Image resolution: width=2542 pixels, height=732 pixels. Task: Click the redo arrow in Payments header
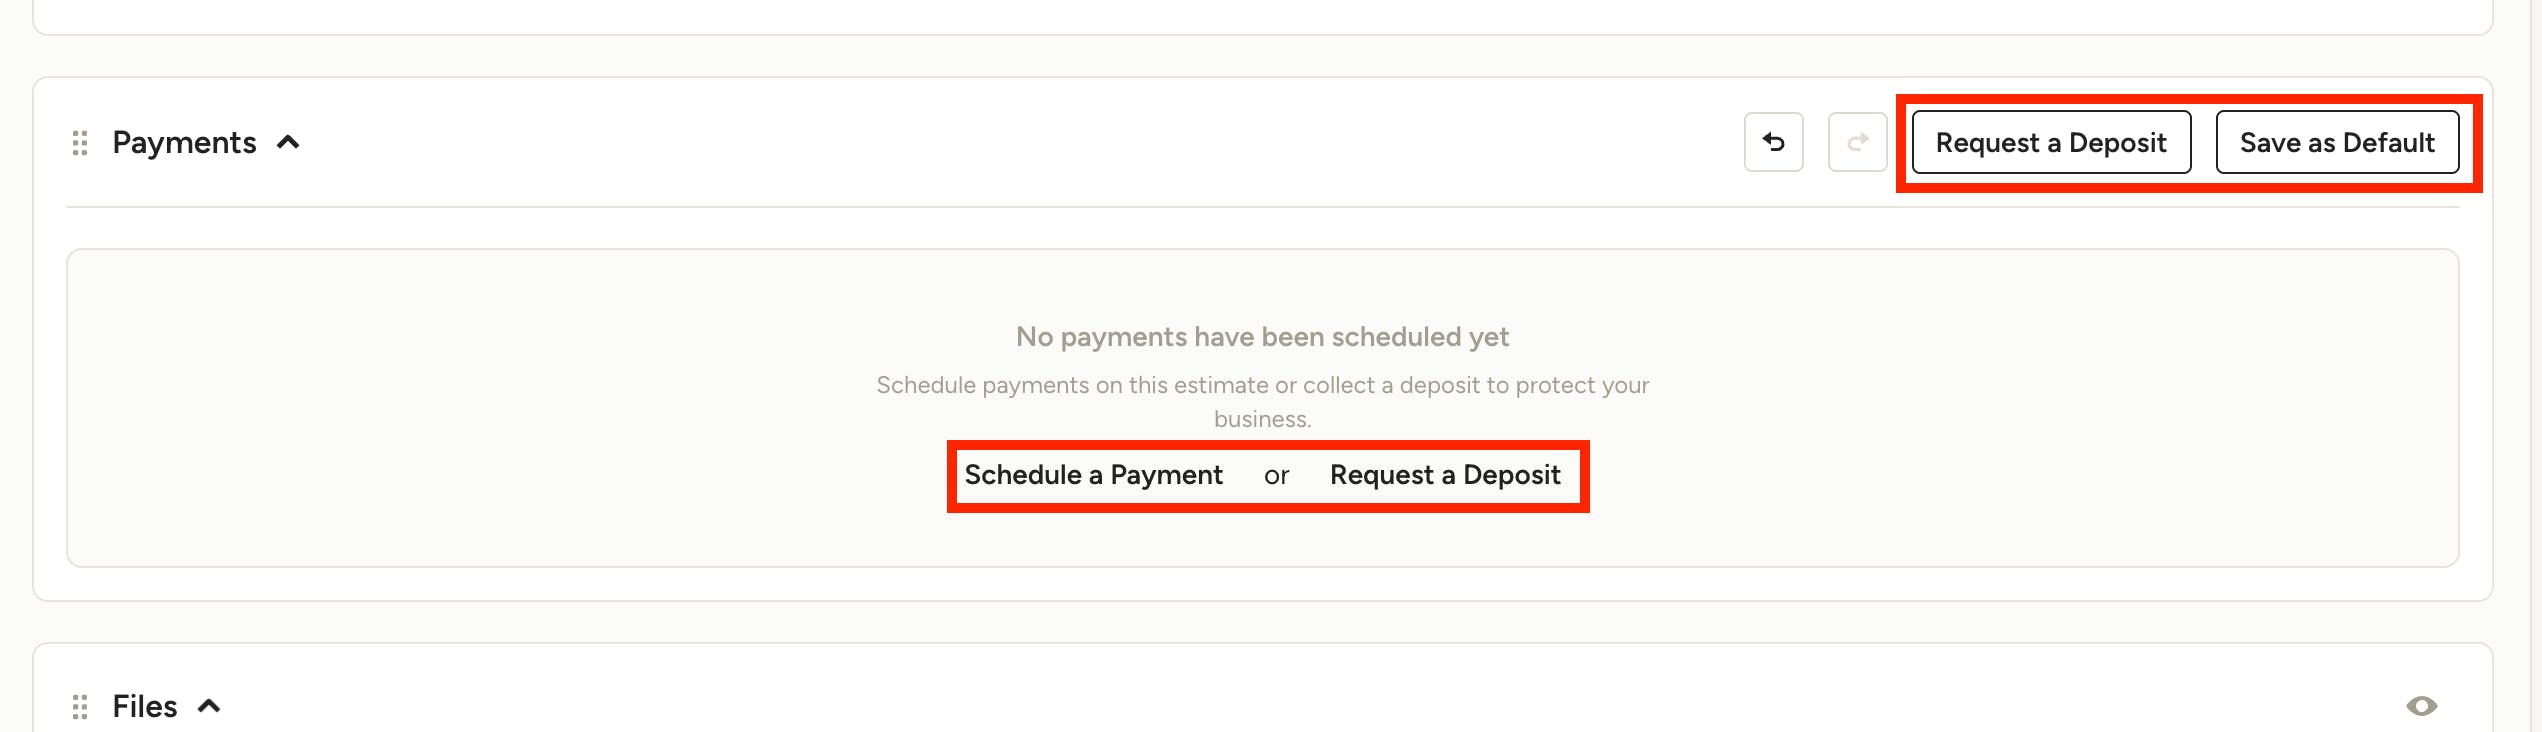(1857, 142)
